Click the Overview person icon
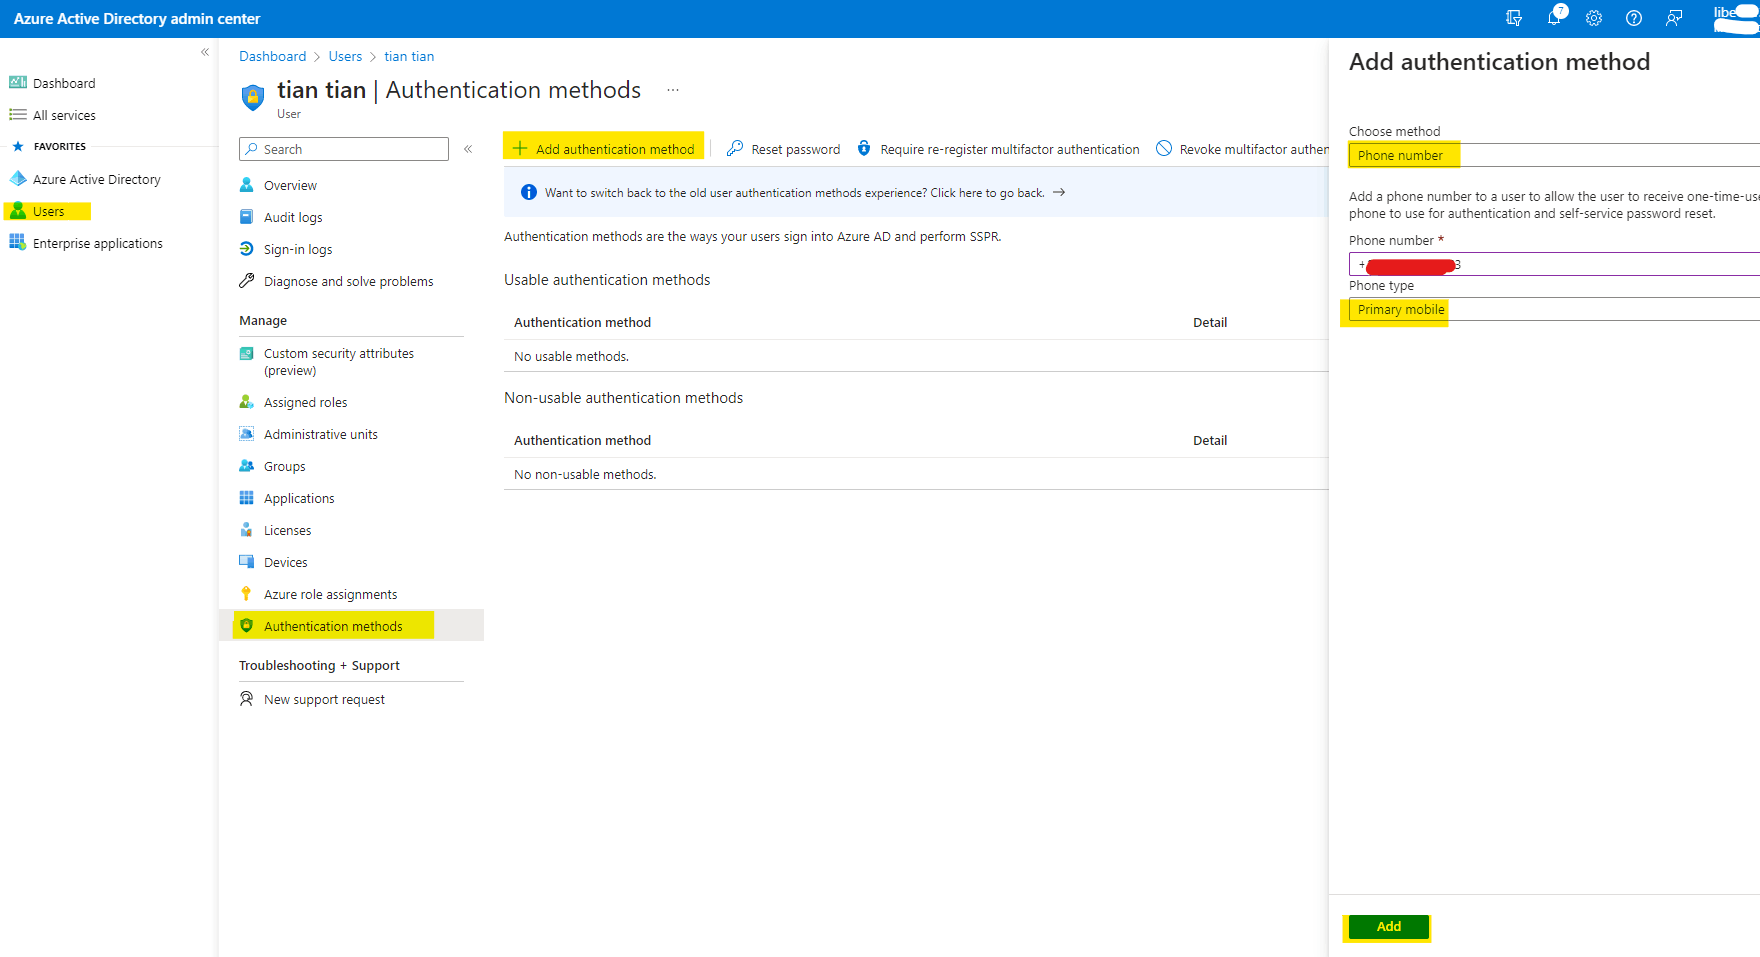This screenshot has height=957, width=1760. 247,185
